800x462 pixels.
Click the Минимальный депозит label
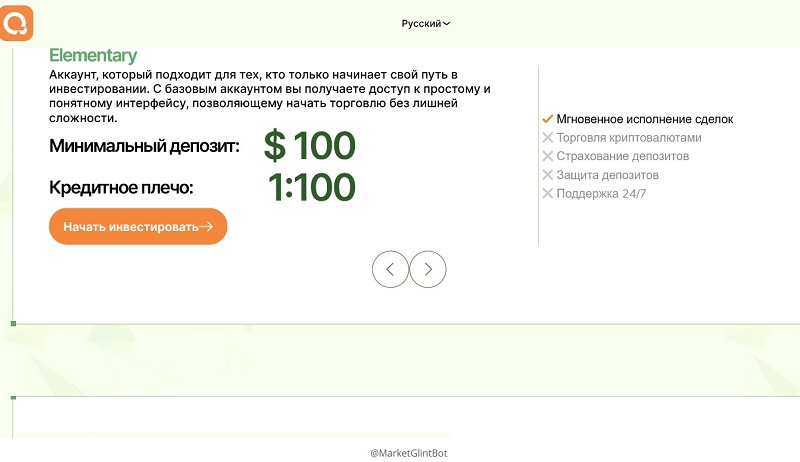144,146
